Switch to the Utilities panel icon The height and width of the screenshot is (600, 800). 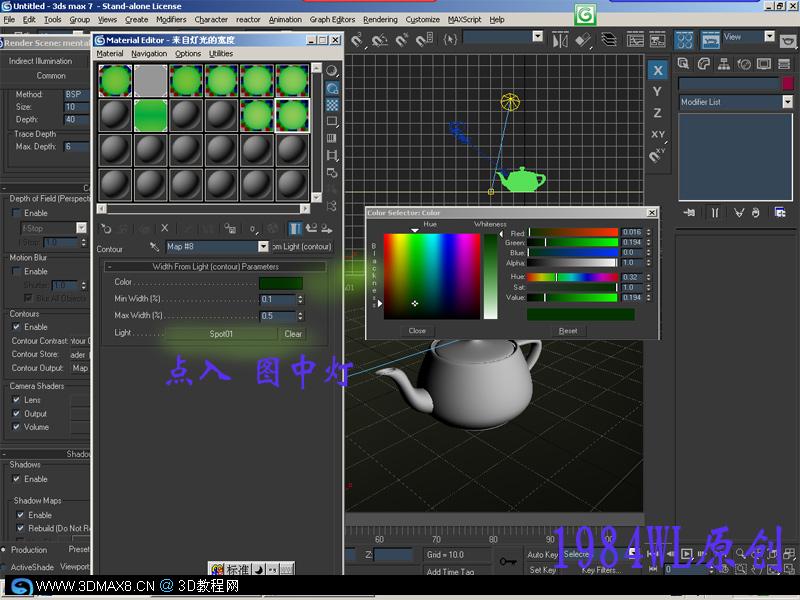point(784,64)
